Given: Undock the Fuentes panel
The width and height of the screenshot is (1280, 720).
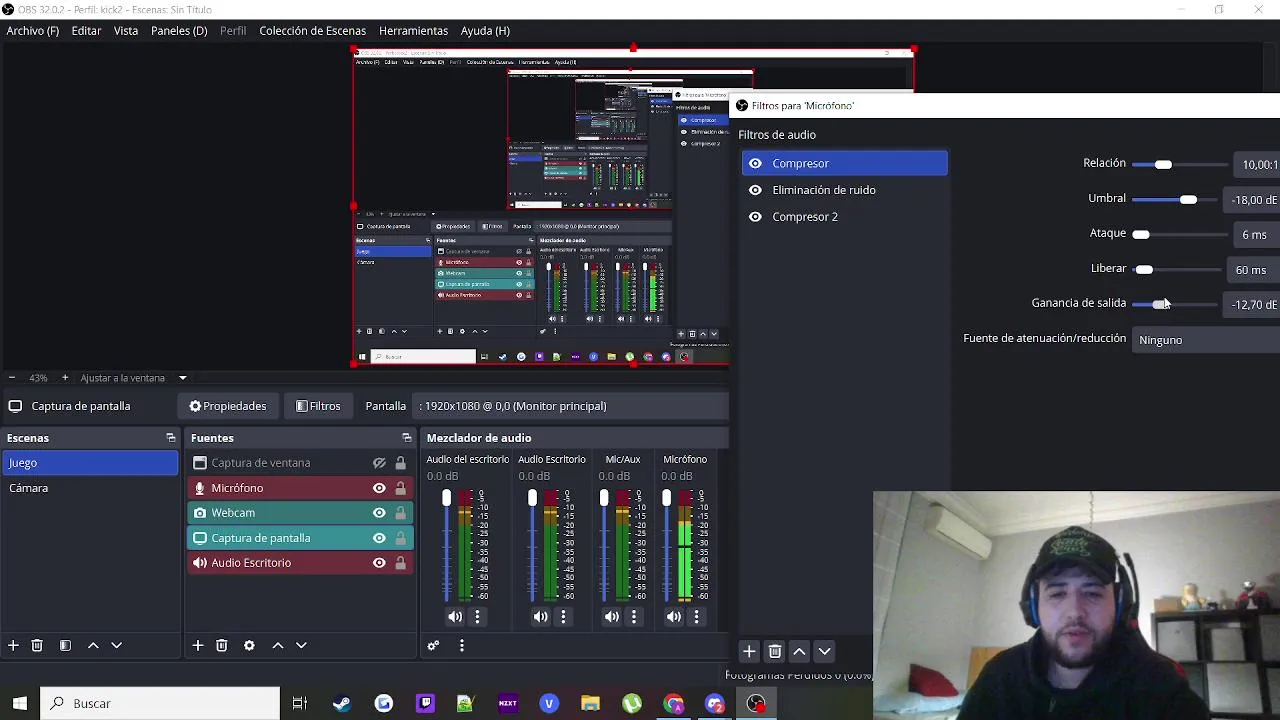Looking at the screenshot, I should click(x=406, y=438).
